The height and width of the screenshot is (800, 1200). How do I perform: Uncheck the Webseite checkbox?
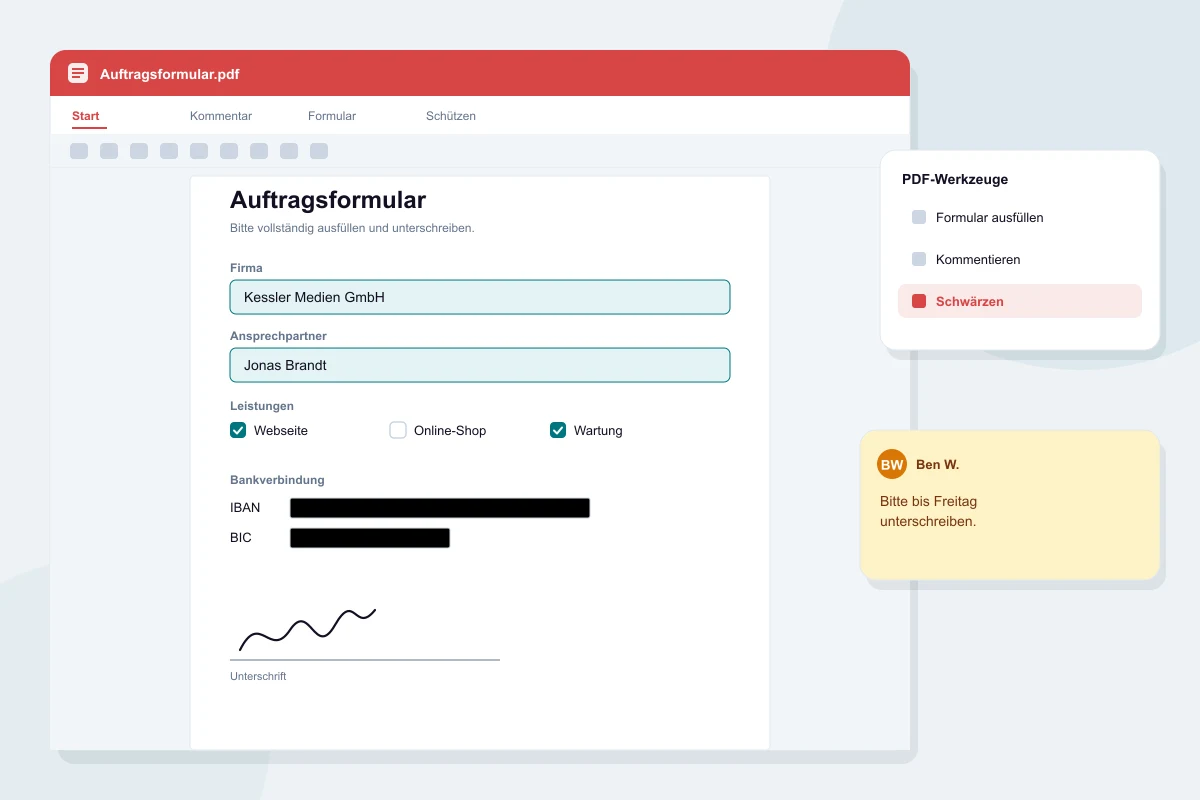tap(238, 430)
